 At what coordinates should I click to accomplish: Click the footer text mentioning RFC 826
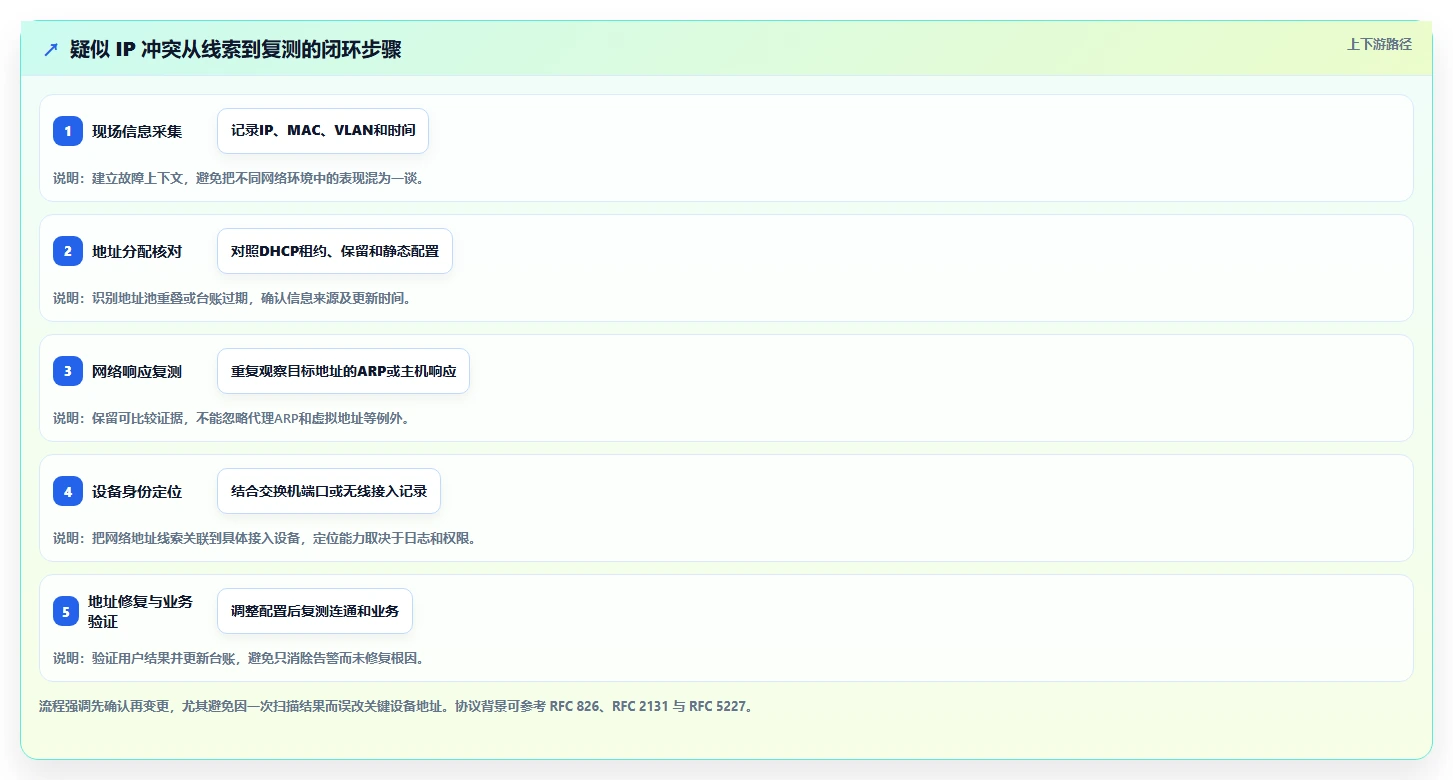point(397,706)
